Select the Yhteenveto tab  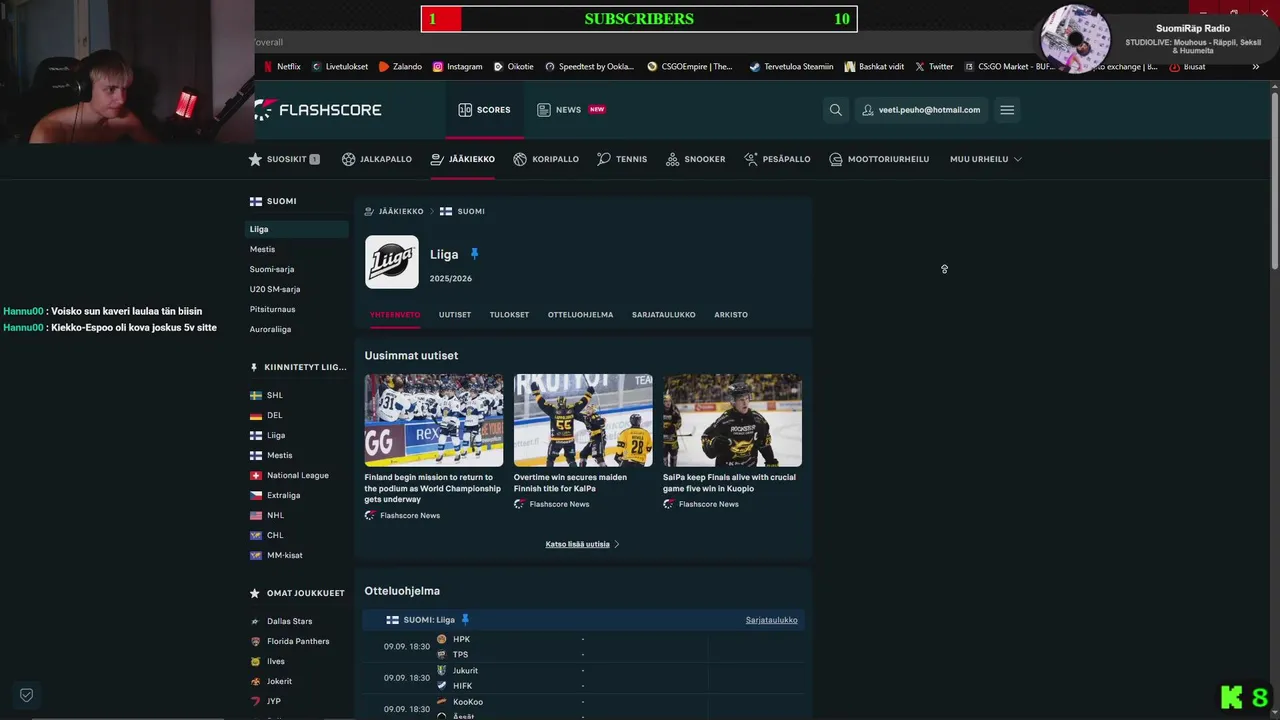click(395, 315)
